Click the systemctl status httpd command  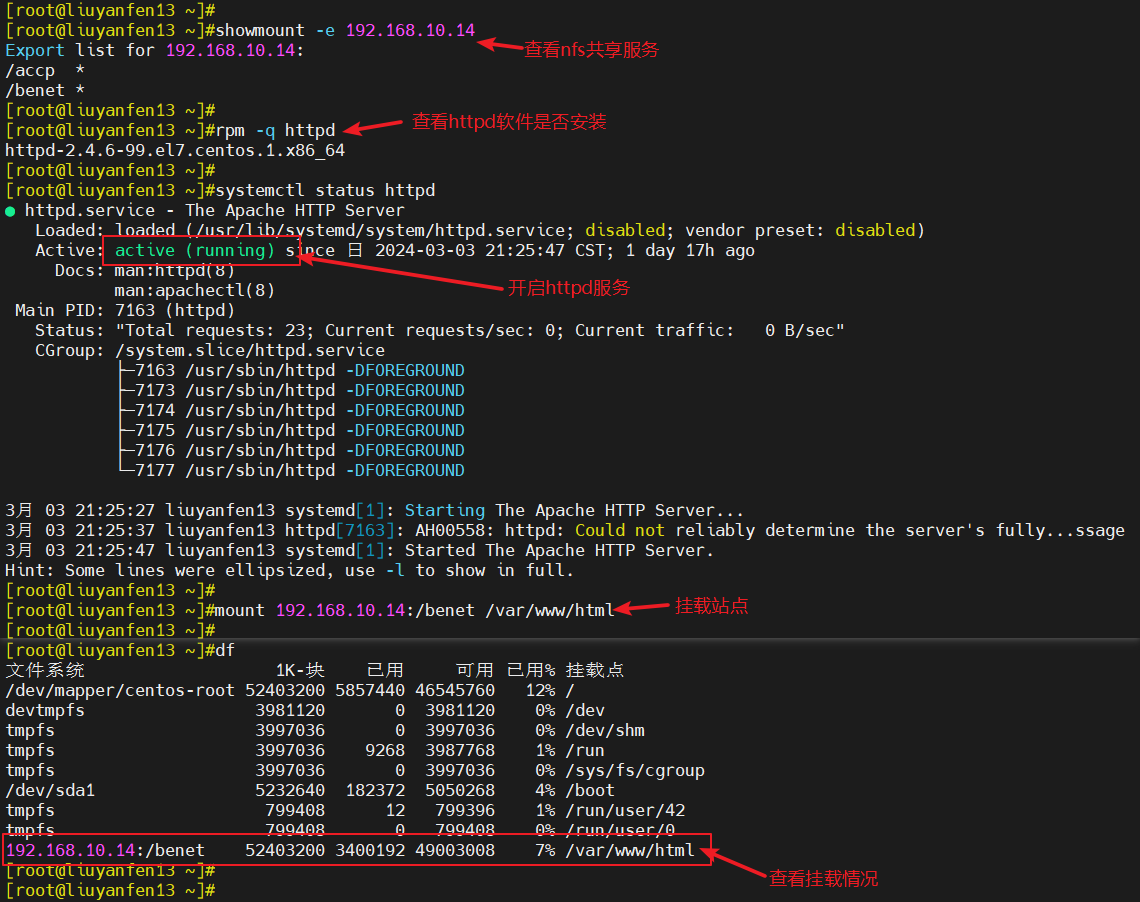point(325,190)
